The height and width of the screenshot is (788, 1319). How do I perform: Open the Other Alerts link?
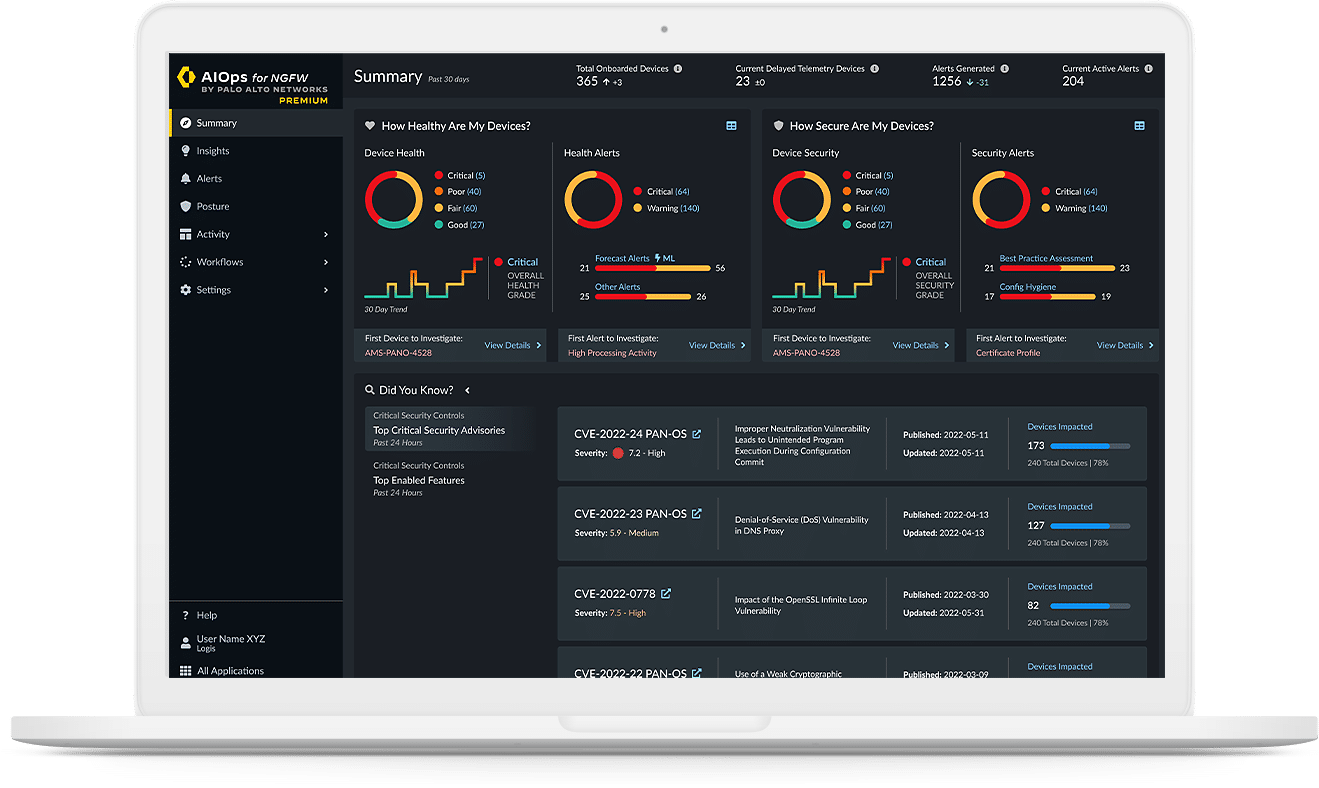(x=617, y=287)
